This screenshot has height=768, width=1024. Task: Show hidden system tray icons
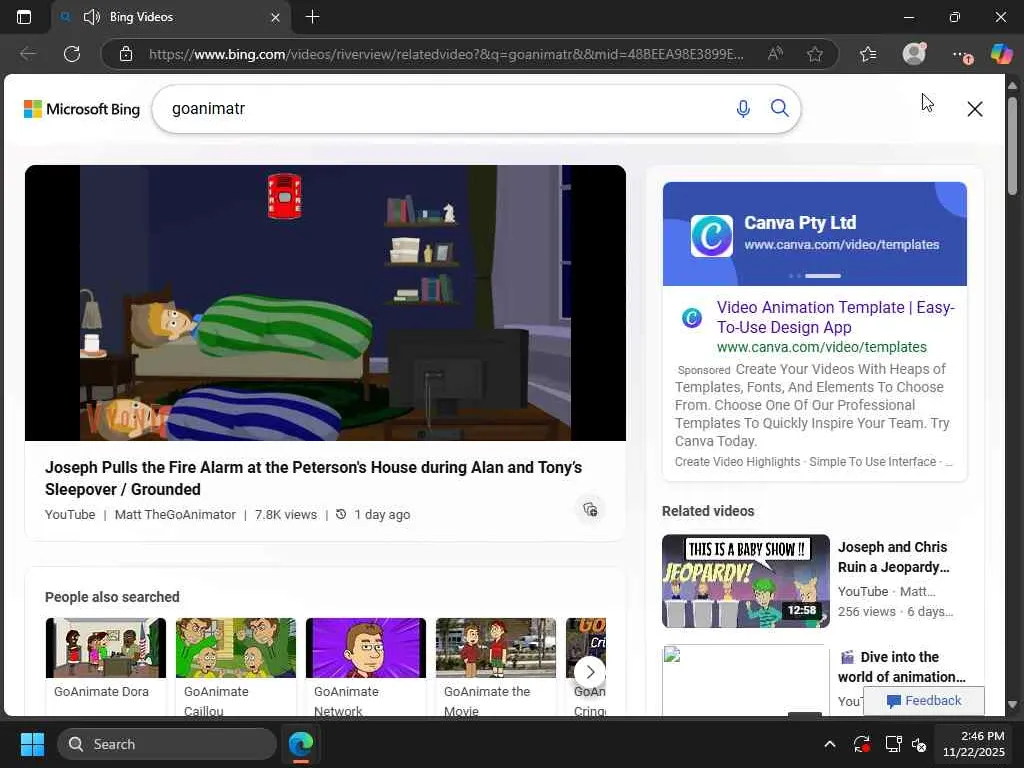830,744
